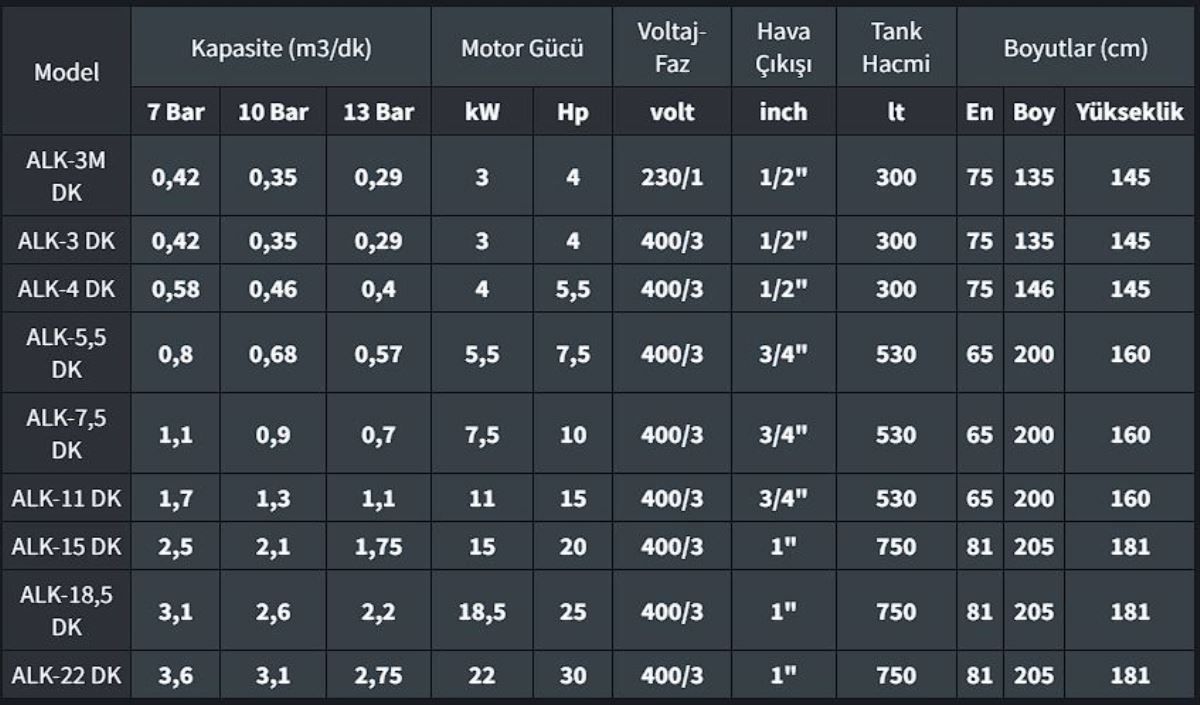Click 2,1 value in ALK-15 DK row

272,548
